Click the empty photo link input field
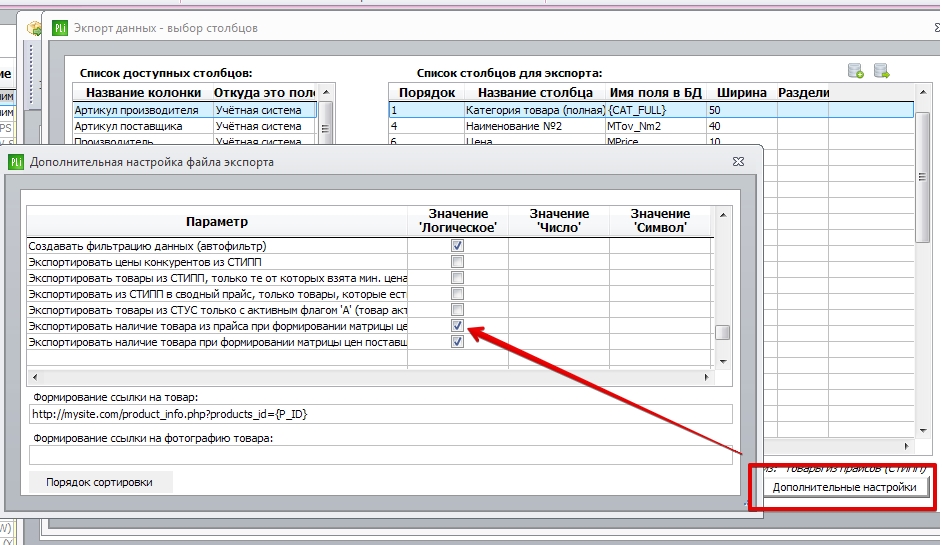Screen dimensions: 942x545 380,455
